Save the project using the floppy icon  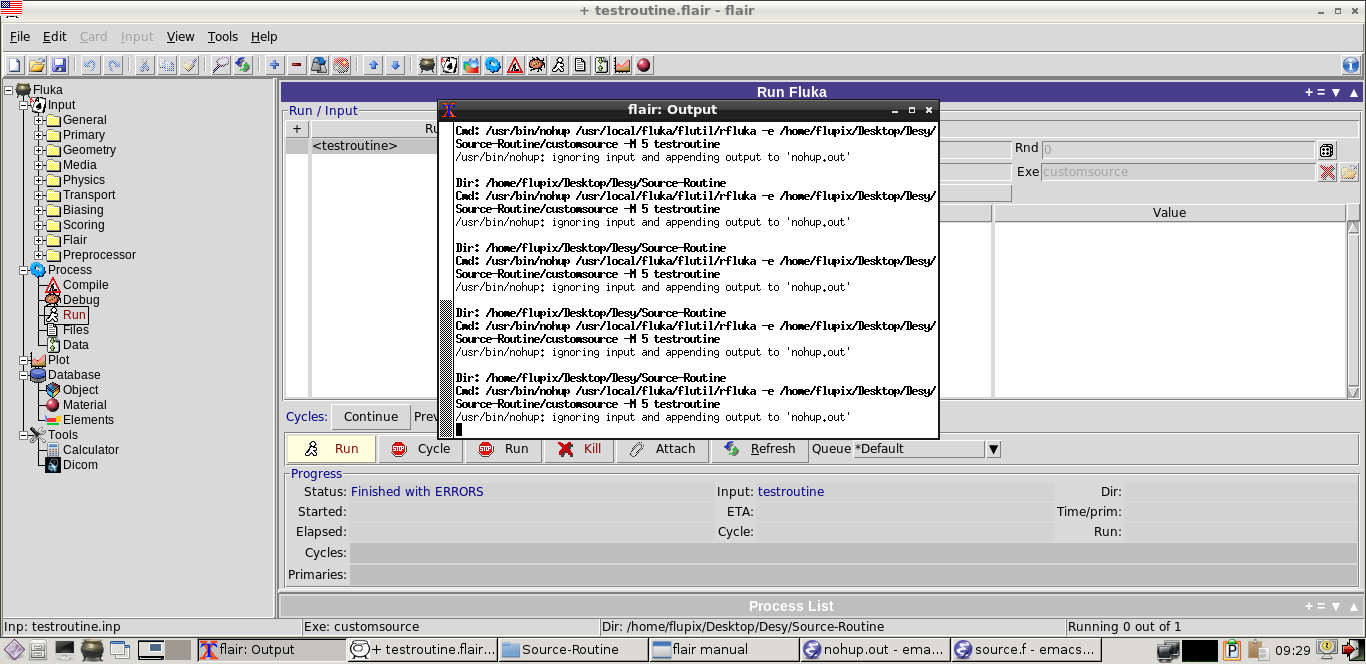(59, 65)
